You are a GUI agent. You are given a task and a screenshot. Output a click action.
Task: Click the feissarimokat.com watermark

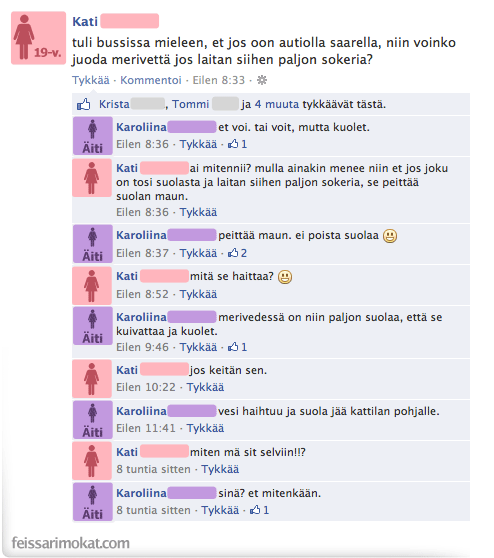click(x=70, y=543)
